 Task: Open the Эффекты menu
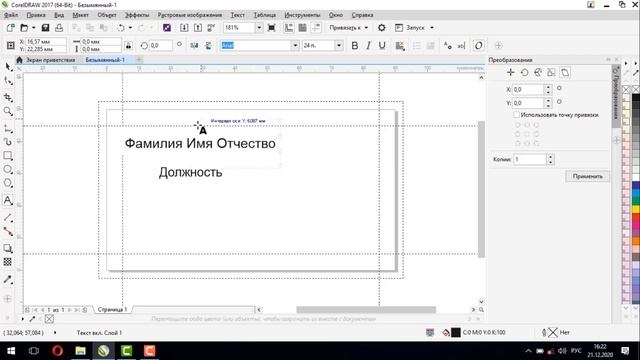137,15
